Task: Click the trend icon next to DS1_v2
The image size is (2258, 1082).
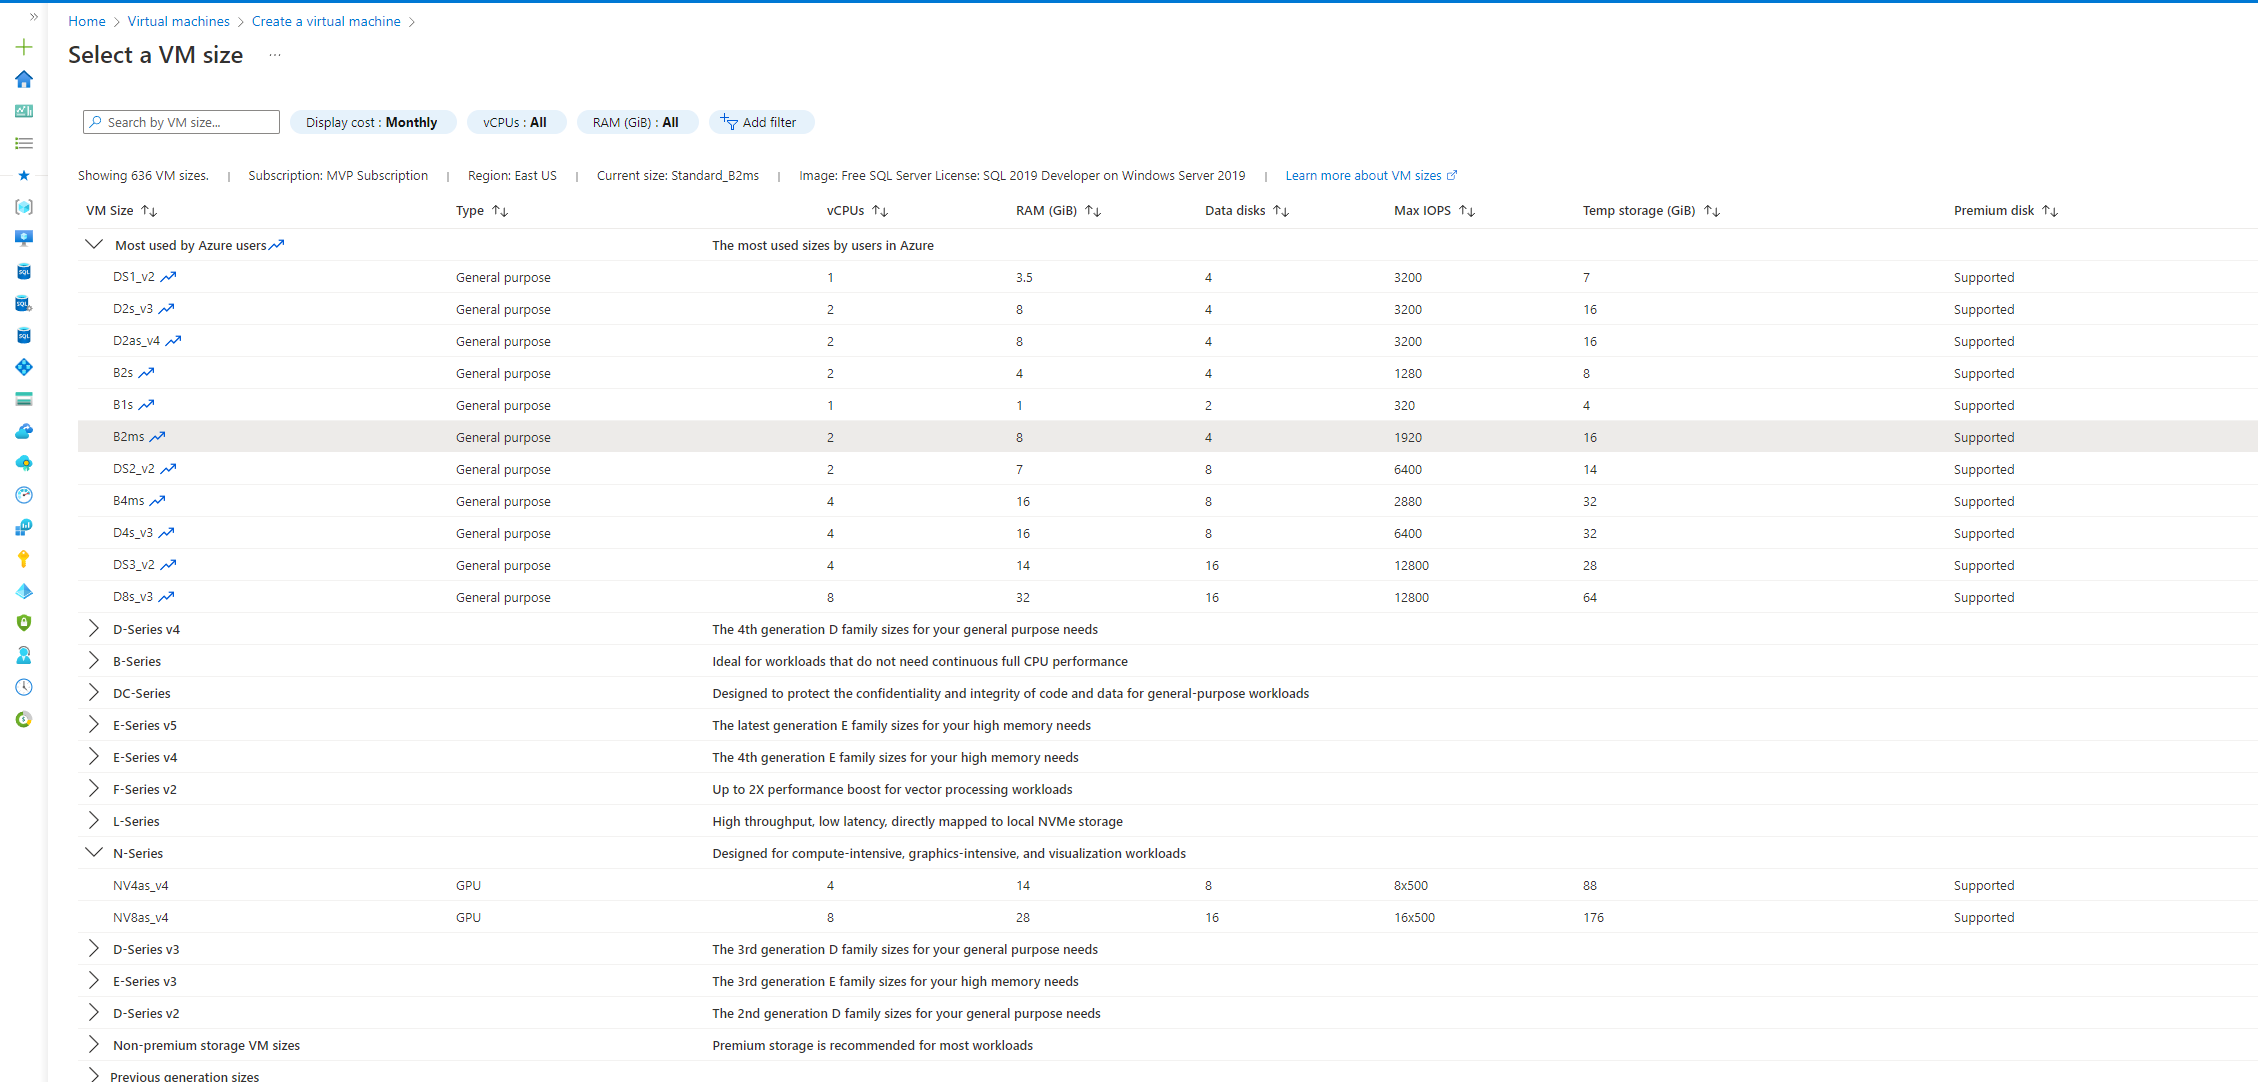Action: click(x=168, y=277)
